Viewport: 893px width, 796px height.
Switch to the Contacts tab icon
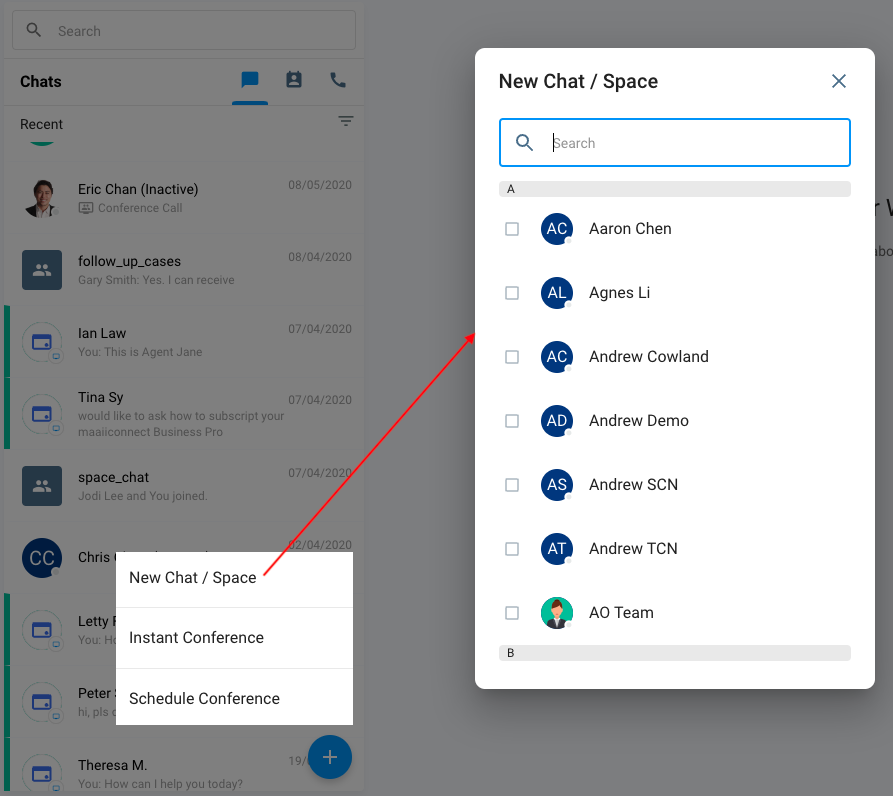294,80
